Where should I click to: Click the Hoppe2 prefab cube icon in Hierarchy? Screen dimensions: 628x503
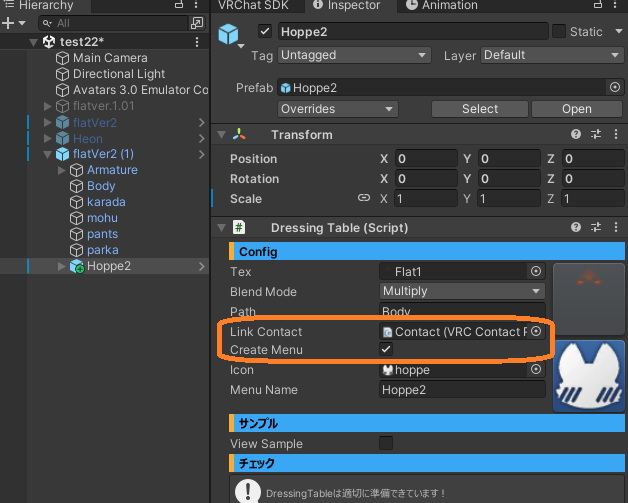point(76,266)
